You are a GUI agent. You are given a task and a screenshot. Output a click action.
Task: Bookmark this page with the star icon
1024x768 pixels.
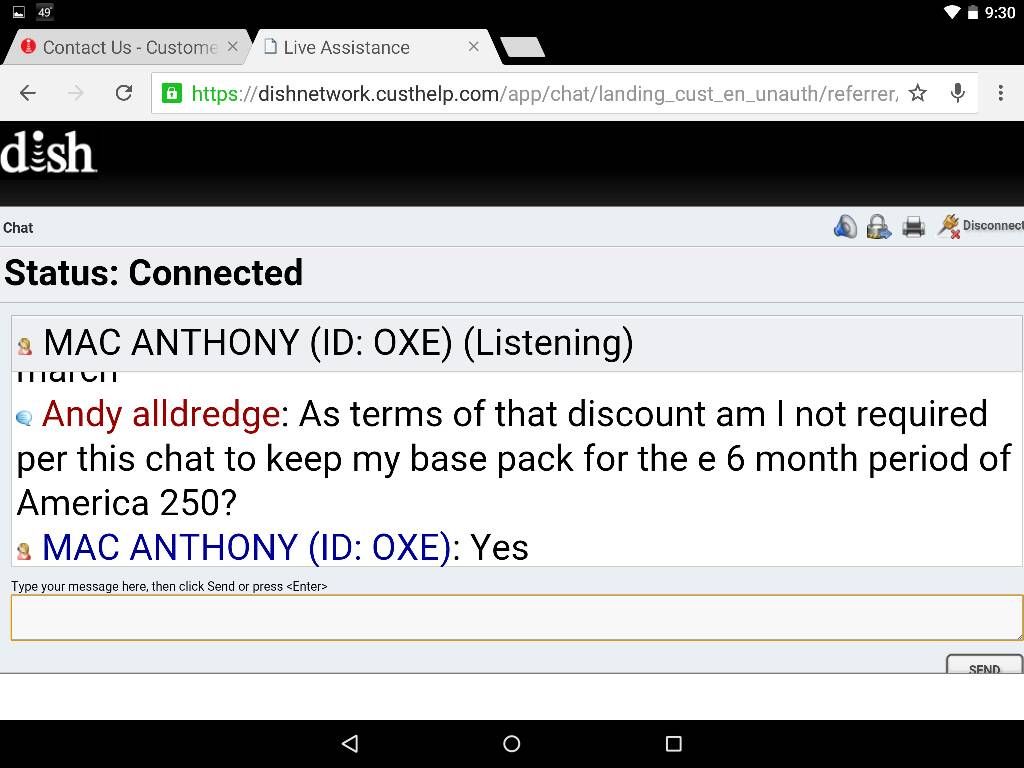918,93
